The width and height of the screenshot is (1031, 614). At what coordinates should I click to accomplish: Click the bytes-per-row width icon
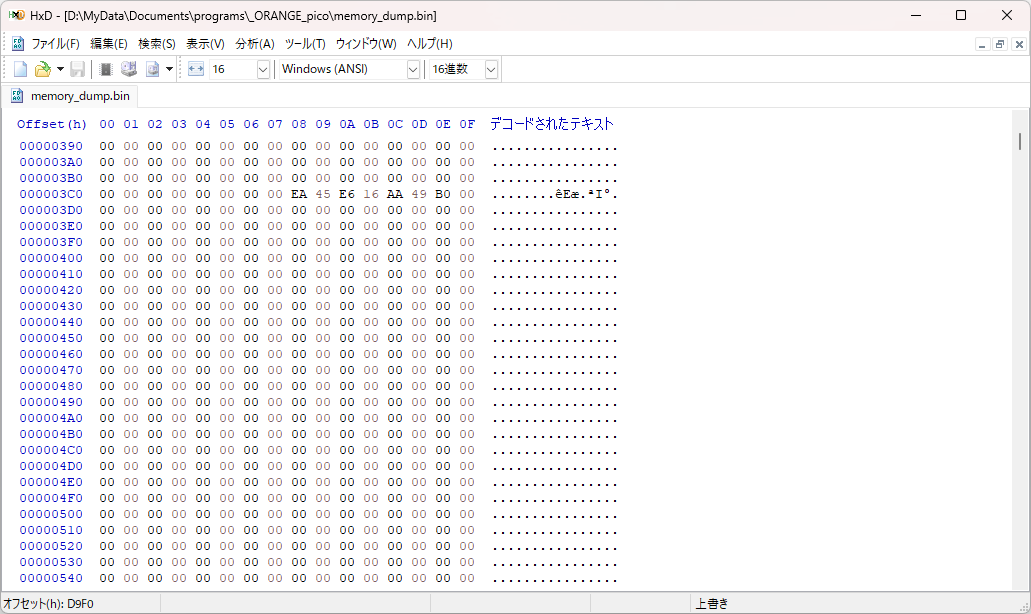click(x=195, y=68)
